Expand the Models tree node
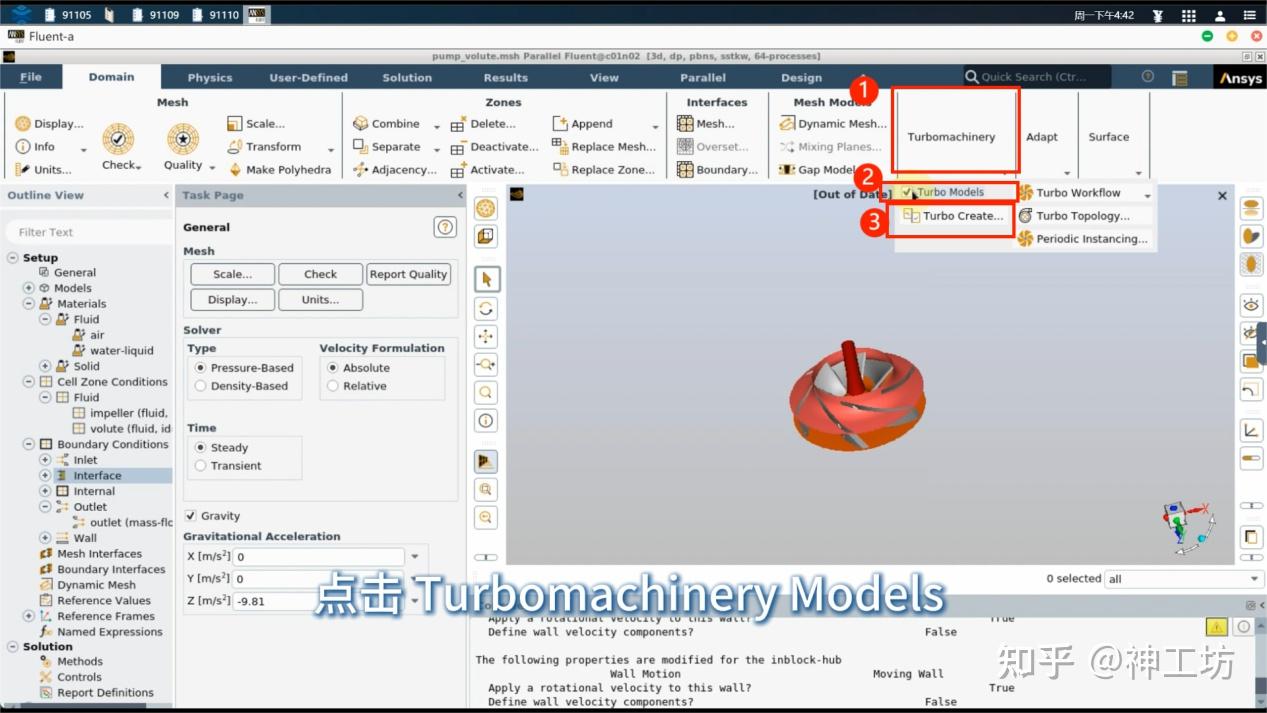The width and height of the screenshot is (1267, 713). pyautogui.click(x=29, y=288)
